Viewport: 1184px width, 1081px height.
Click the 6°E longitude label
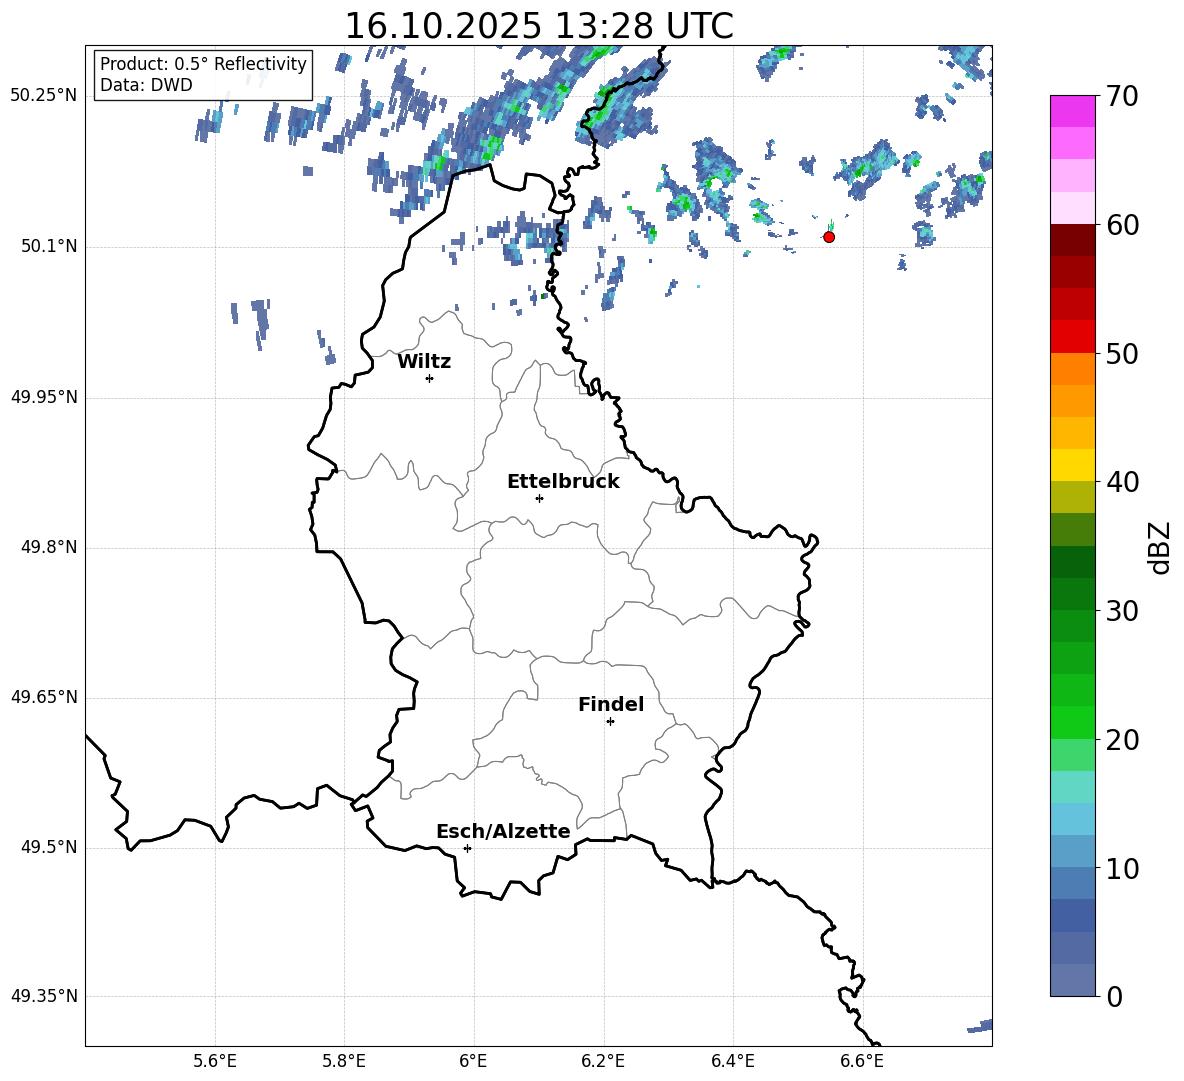[x=473, y=1061]
